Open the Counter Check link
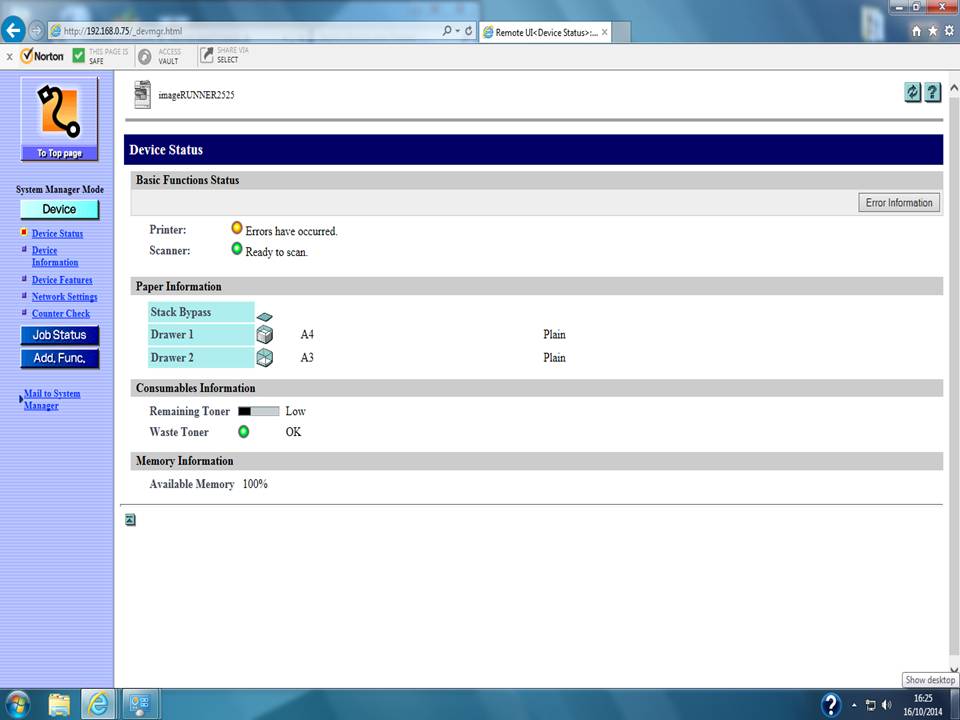The width and height of the screenshot is (960, 720). pos(60,314)
